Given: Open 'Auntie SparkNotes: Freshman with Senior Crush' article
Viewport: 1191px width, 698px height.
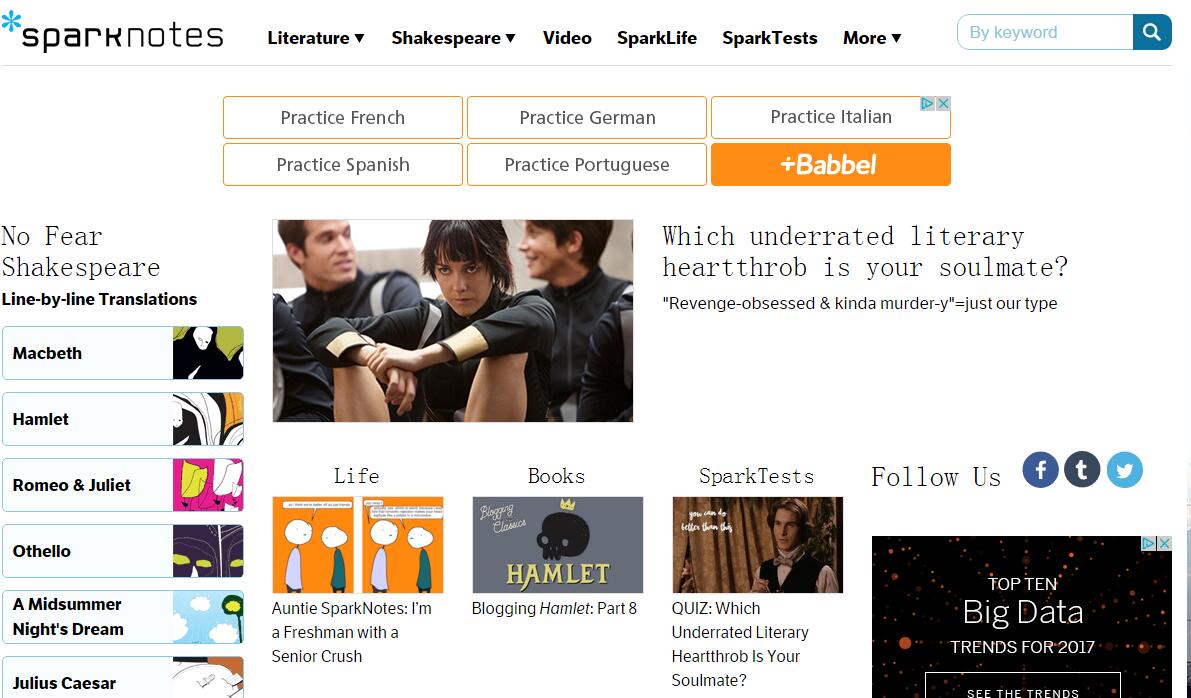Looking at the screenshot, I should pos(352,633).
